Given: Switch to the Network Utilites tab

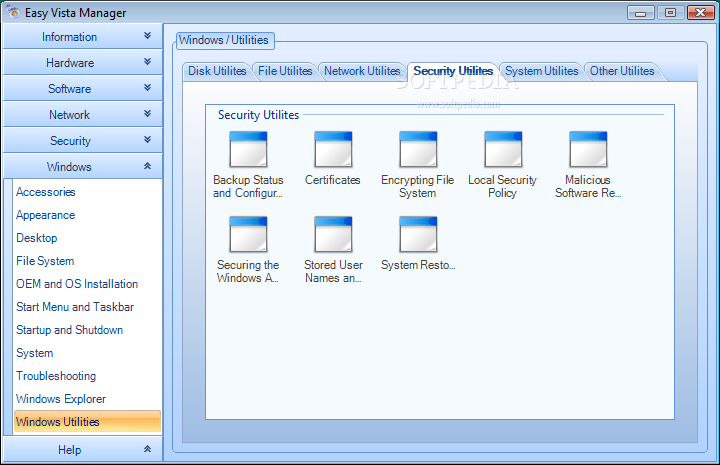Looking at the screenshot, I should pyautogui.click(x=362, y=71).
